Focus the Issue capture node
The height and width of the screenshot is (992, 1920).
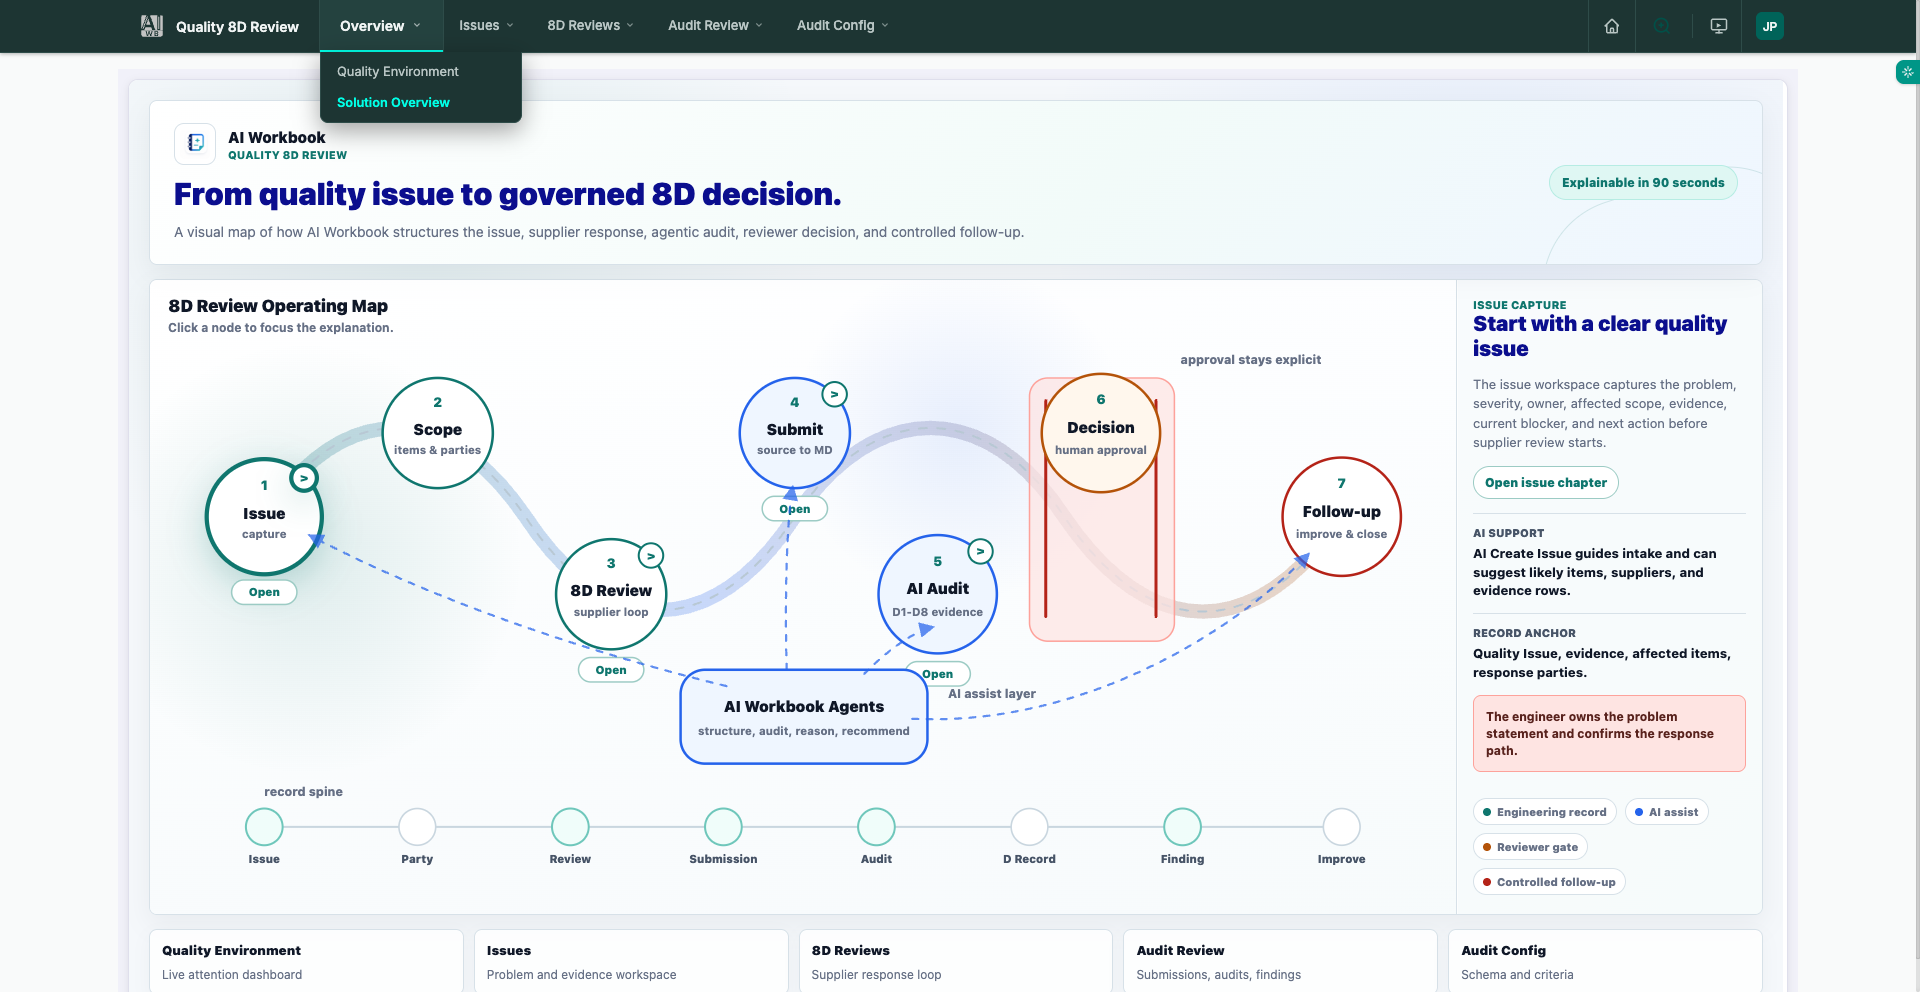coord(264,517)
